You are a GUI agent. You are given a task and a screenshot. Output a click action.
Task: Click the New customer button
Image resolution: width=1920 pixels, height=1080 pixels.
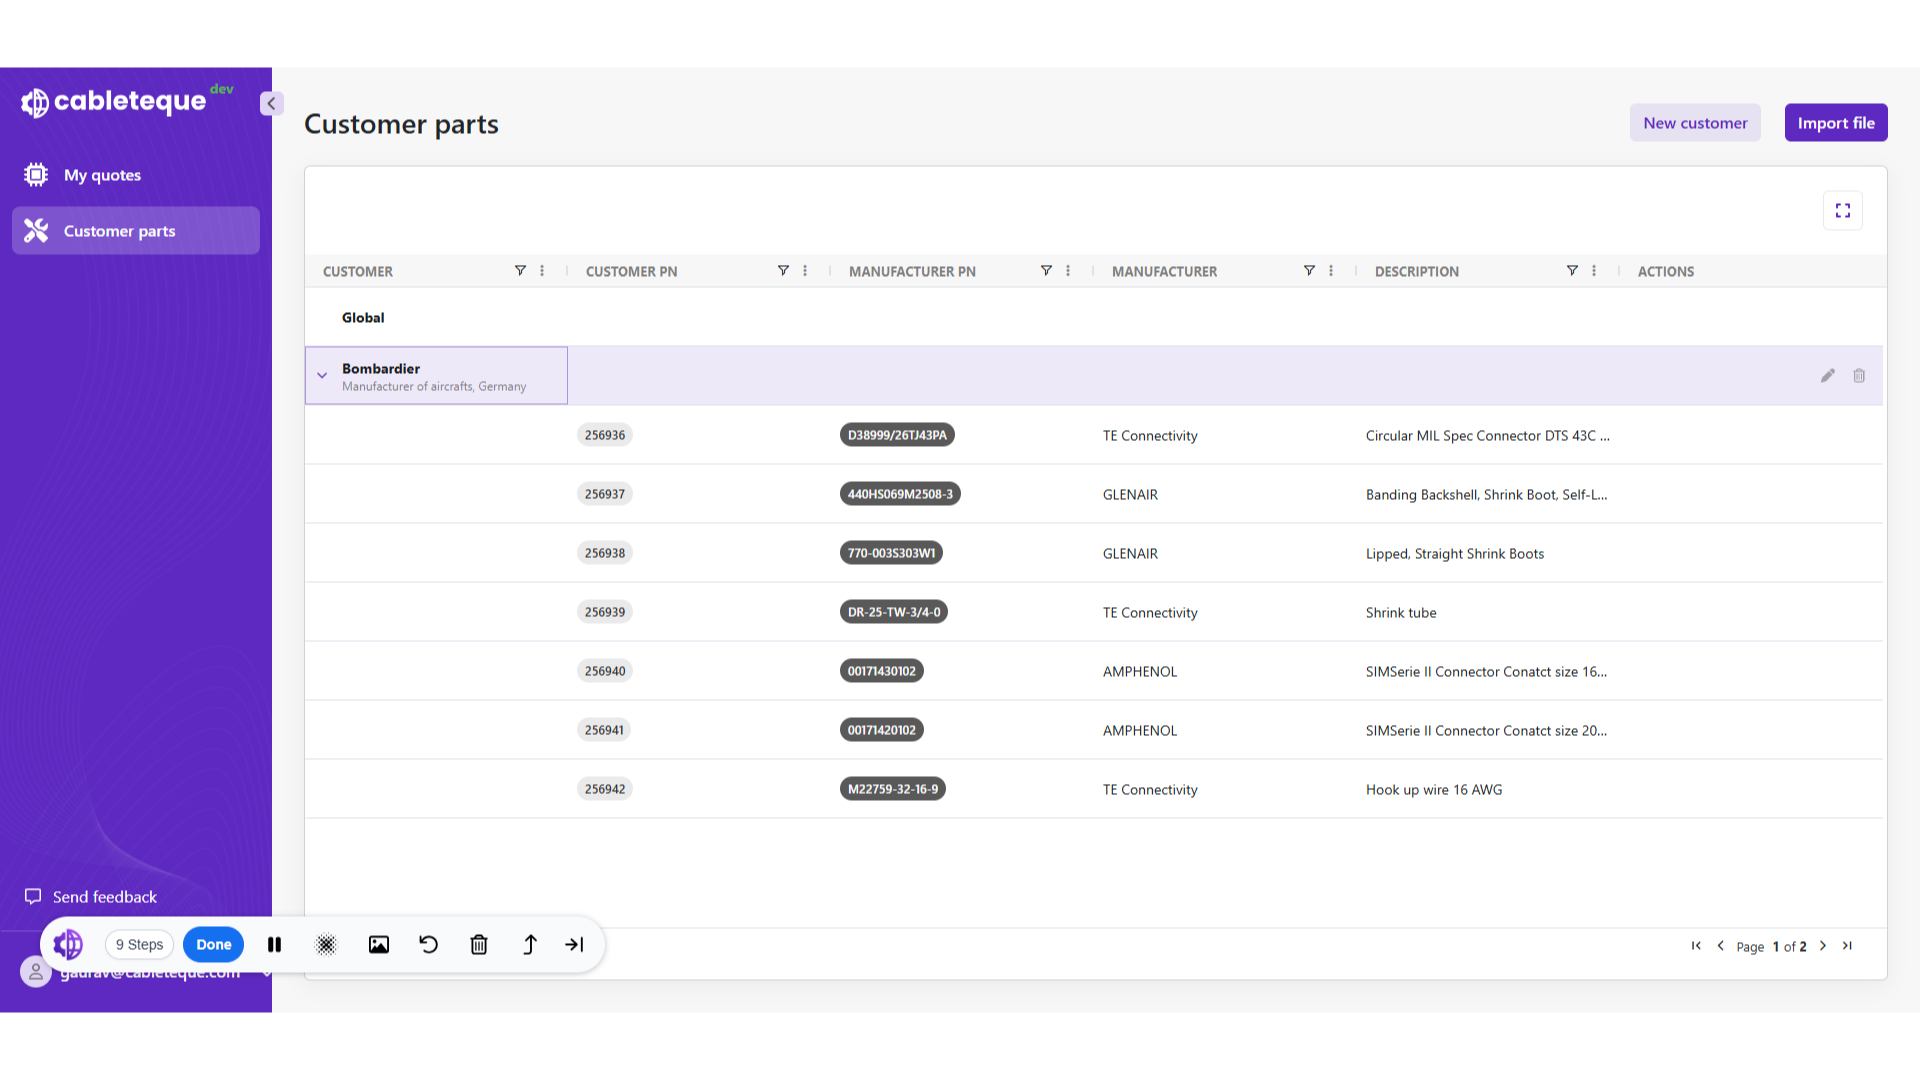[x=1695, y=123]
